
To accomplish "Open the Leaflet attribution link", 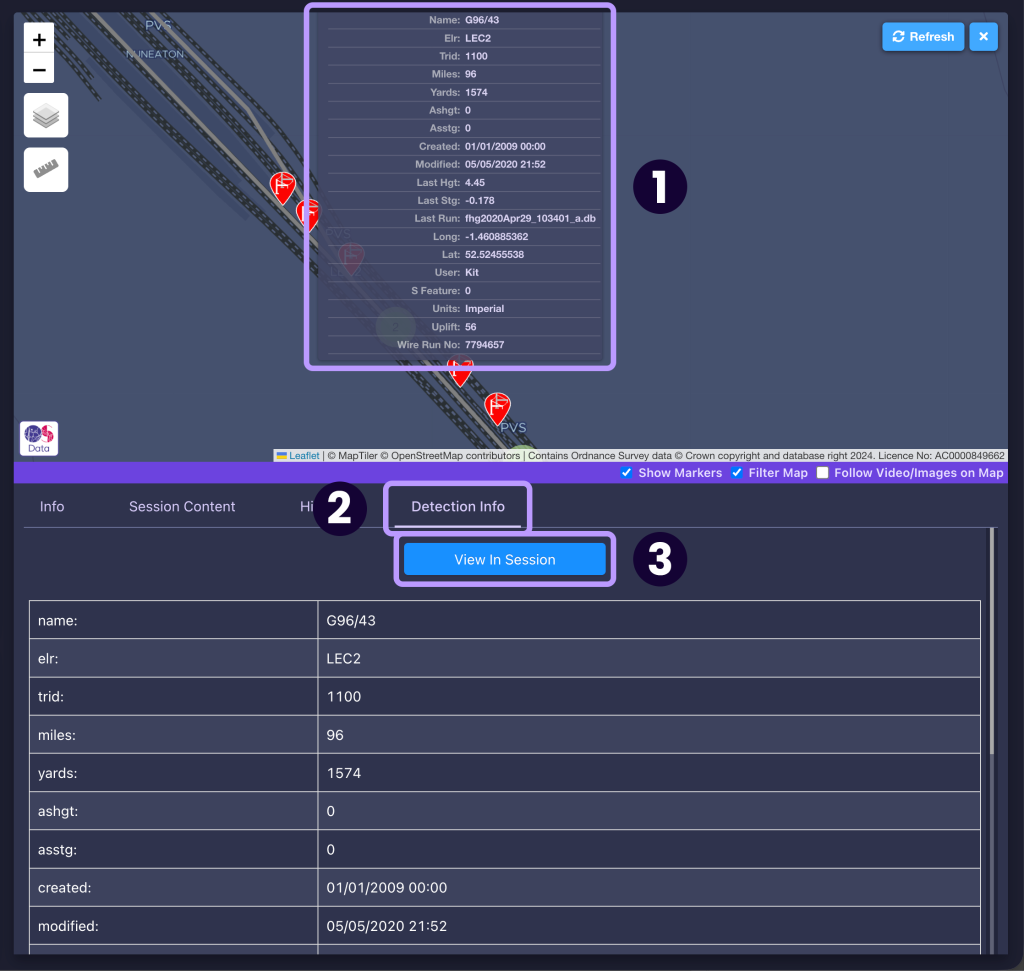I will pos(304,456).
